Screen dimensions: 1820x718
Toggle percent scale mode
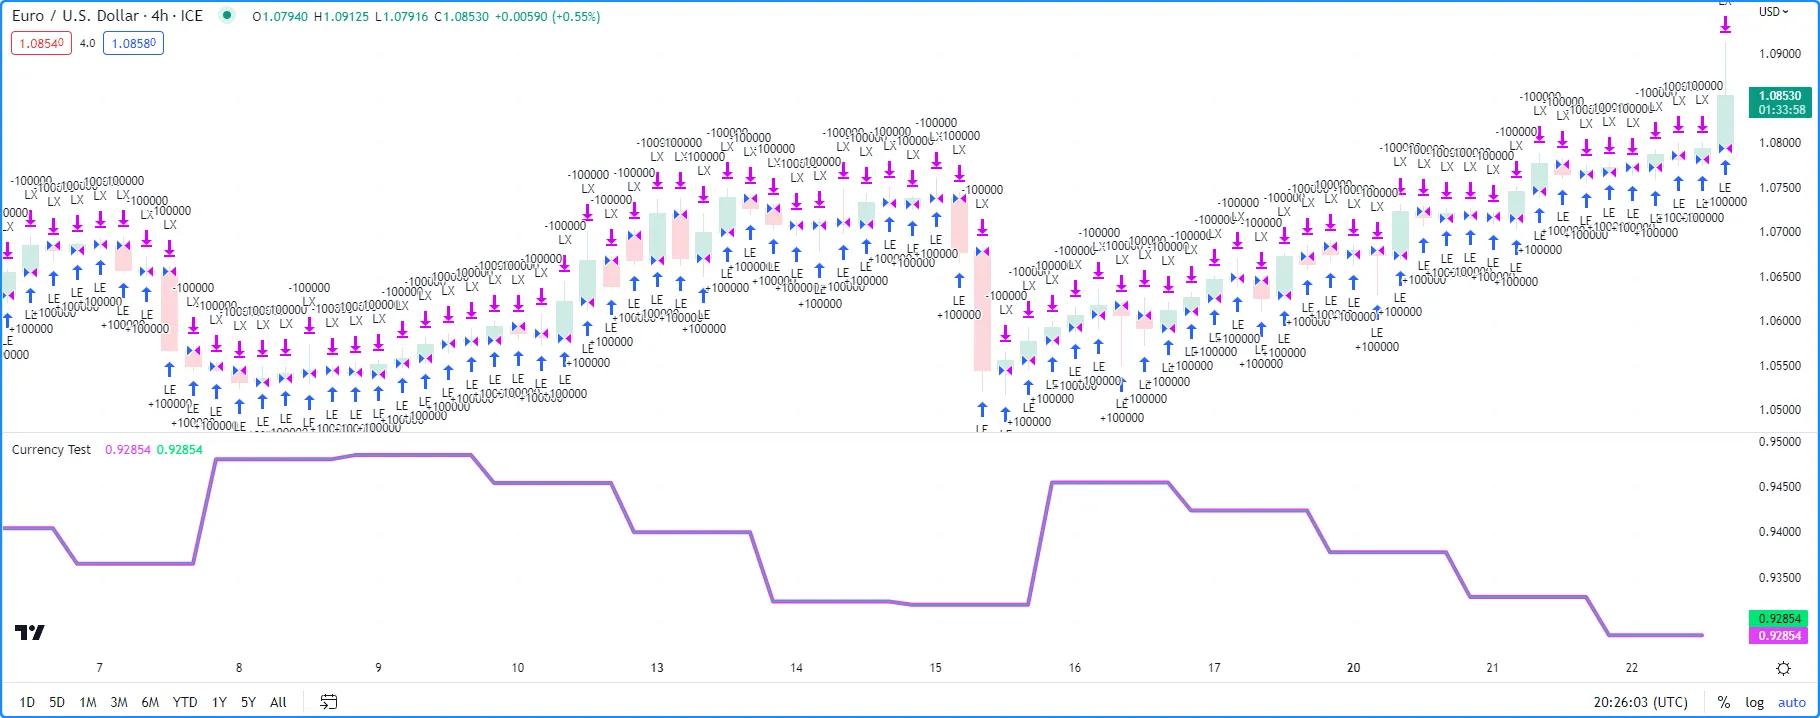click(1723, 702)
